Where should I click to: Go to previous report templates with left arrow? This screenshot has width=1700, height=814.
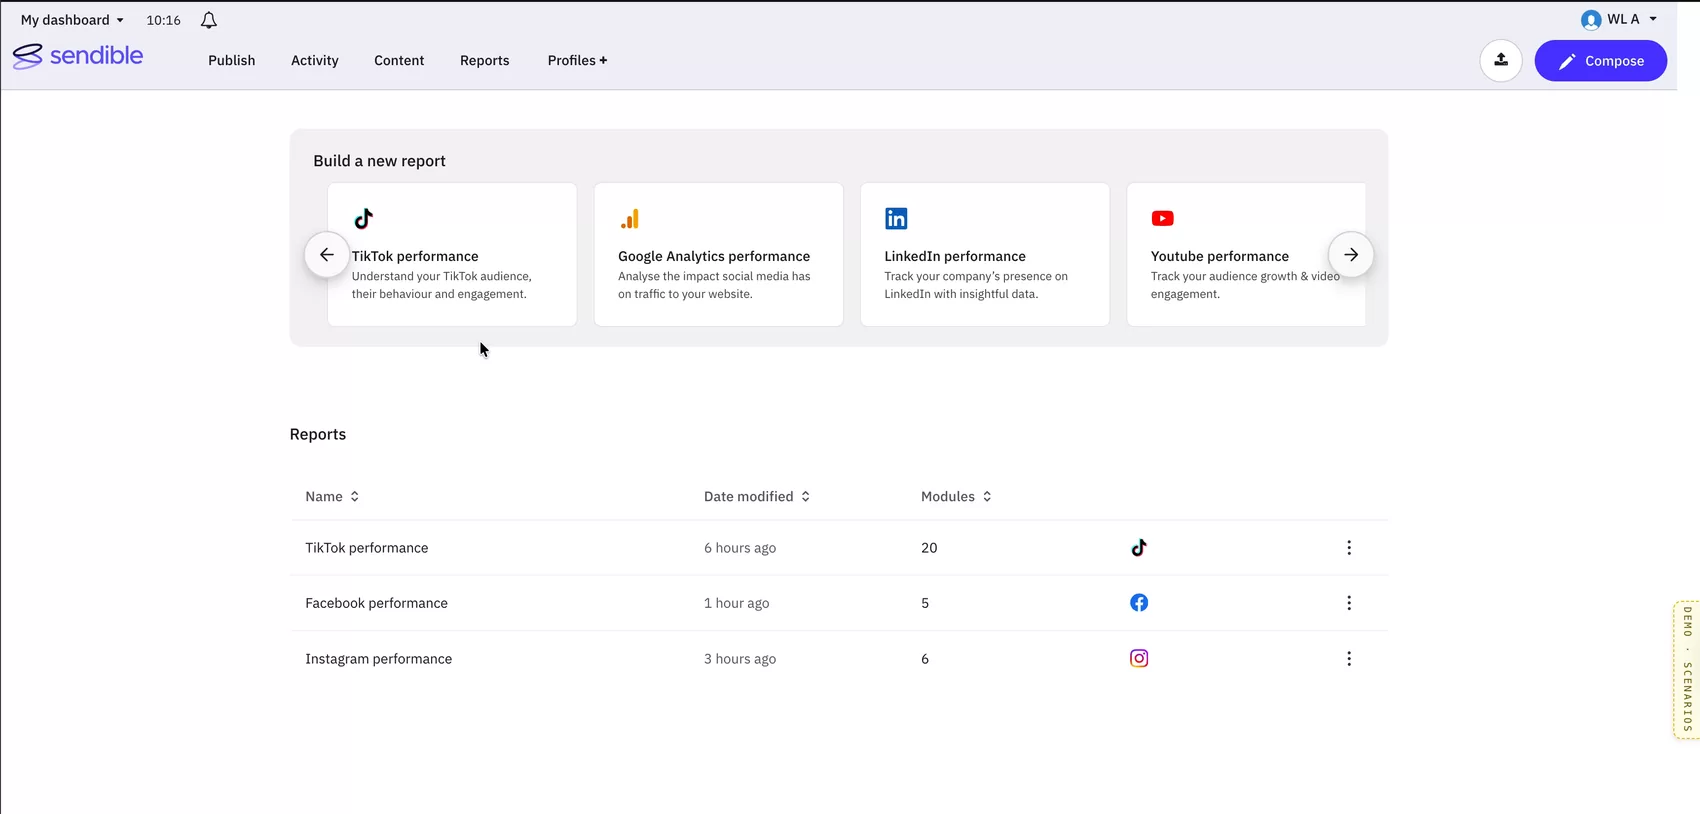pyautogui.click(x=327, y=255)
